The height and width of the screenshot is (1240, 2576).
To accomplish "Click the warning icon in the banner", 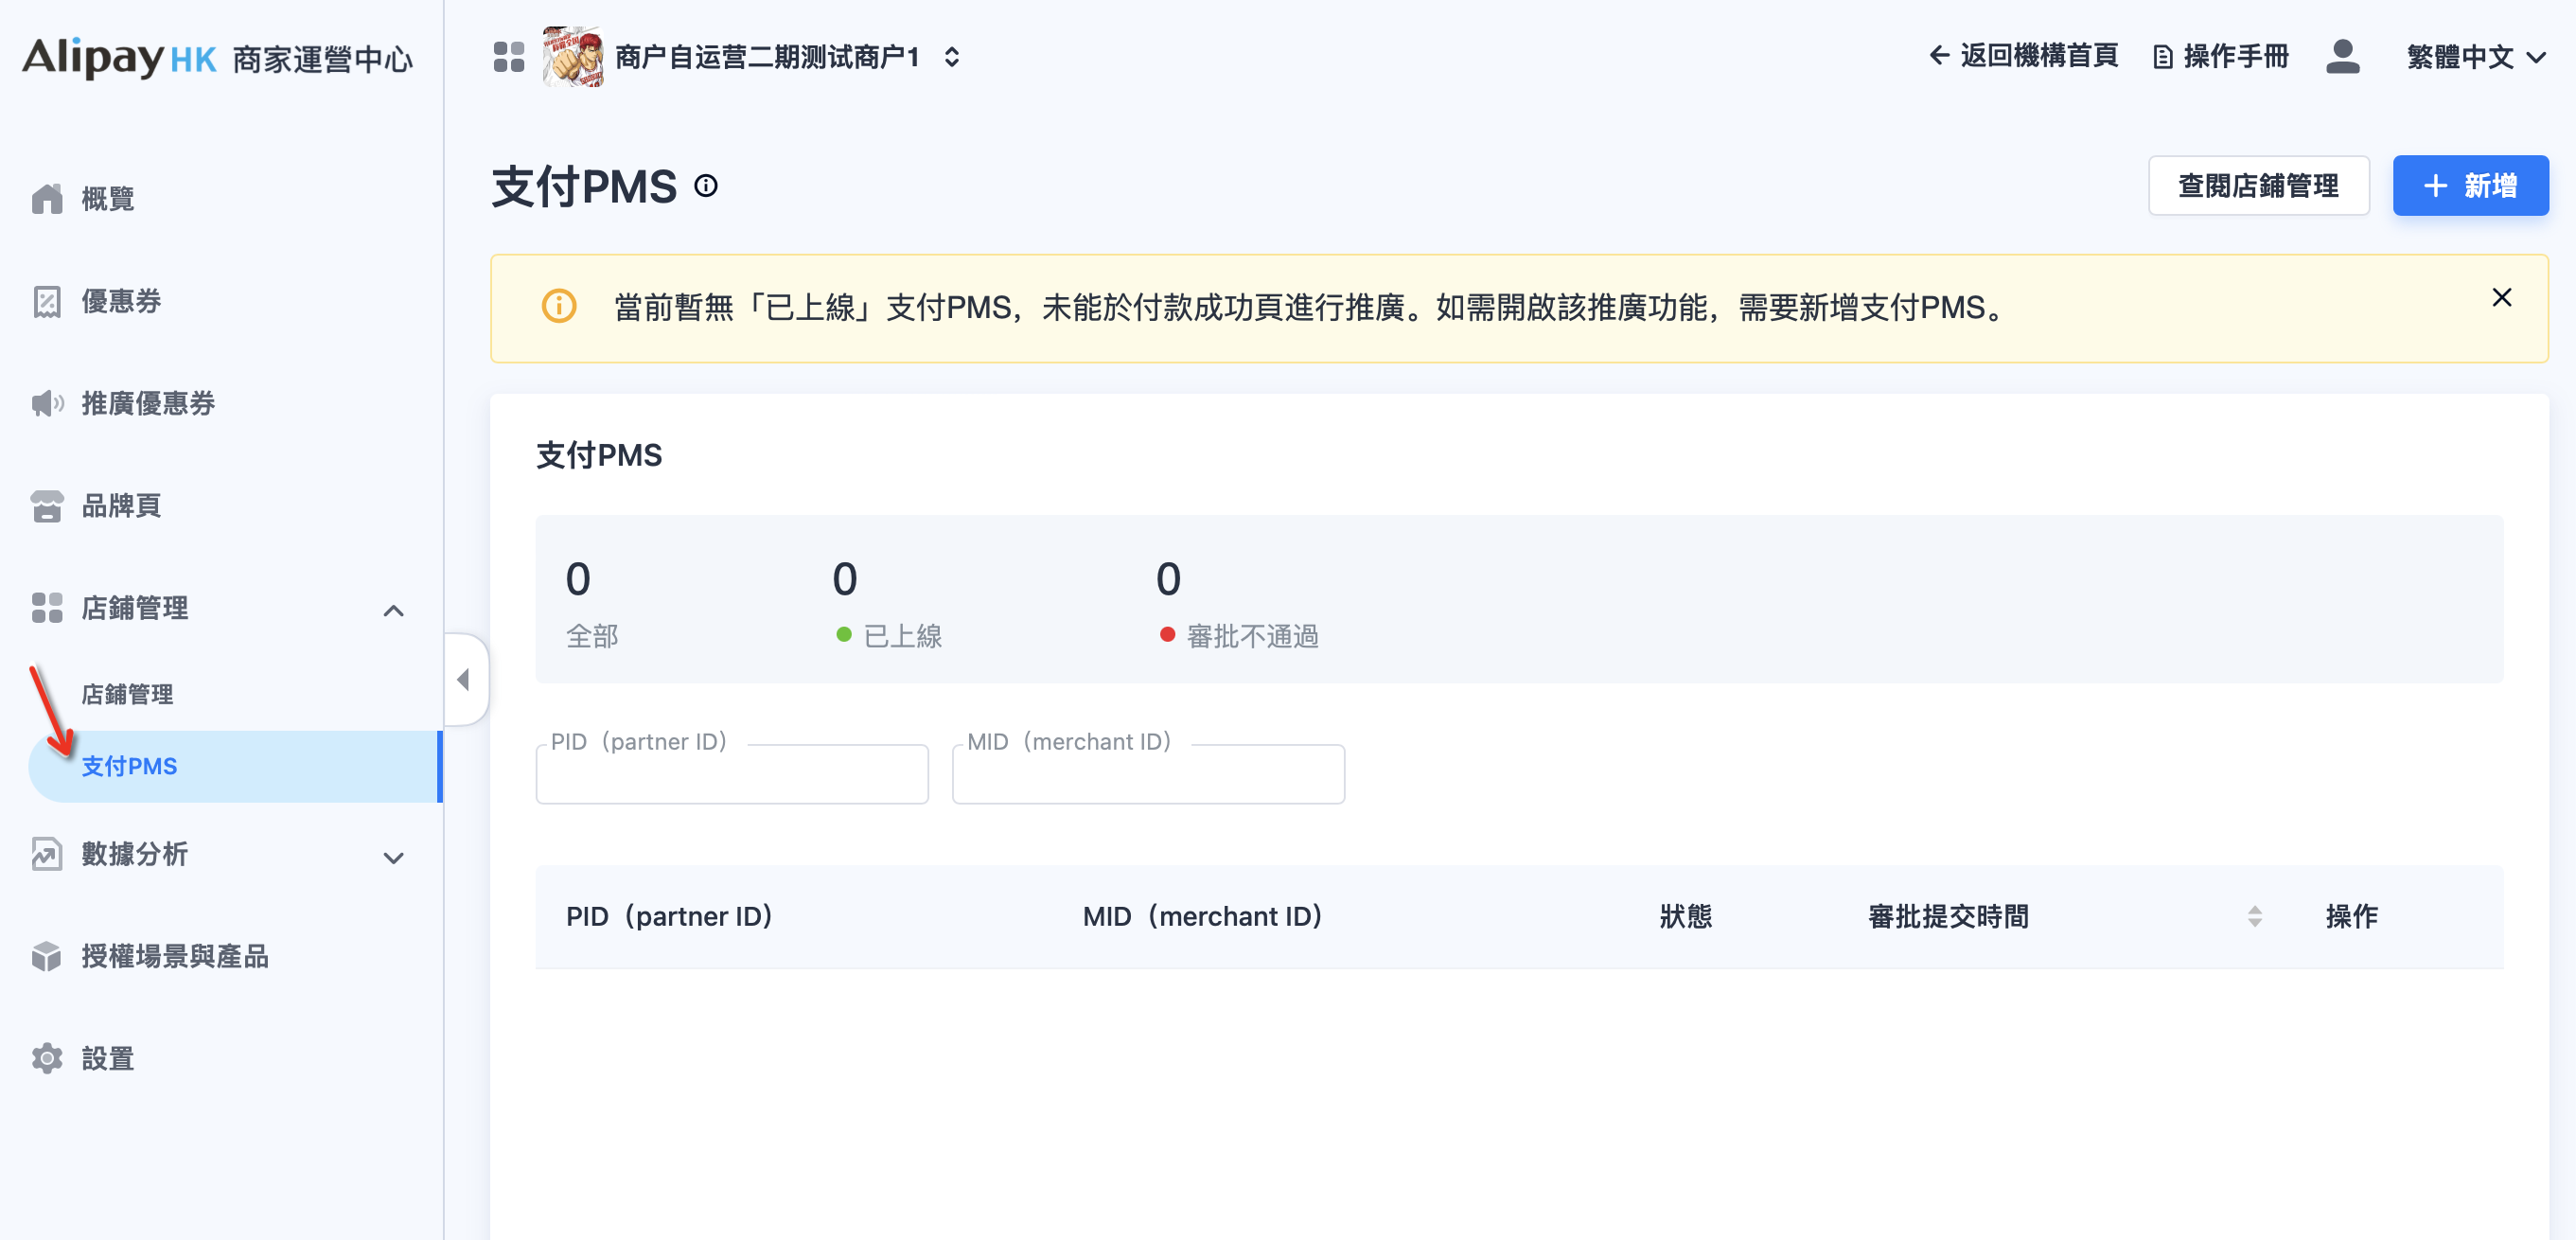I will coord(559,306).
